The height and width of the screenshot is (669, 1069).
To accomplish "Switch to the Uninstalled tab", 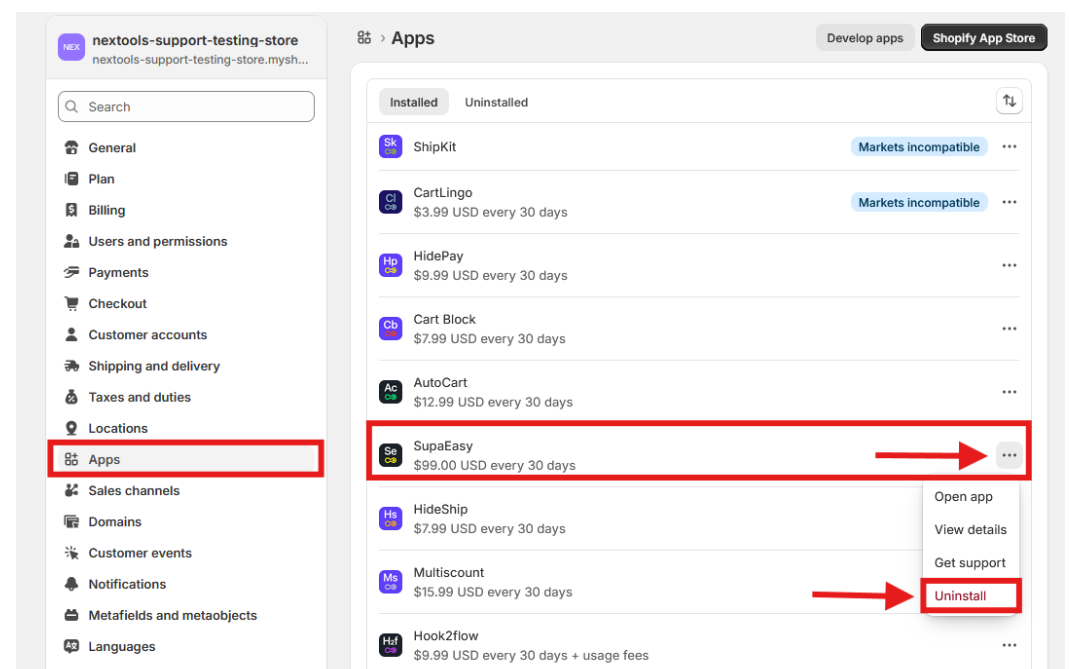I will click(496, 102).
